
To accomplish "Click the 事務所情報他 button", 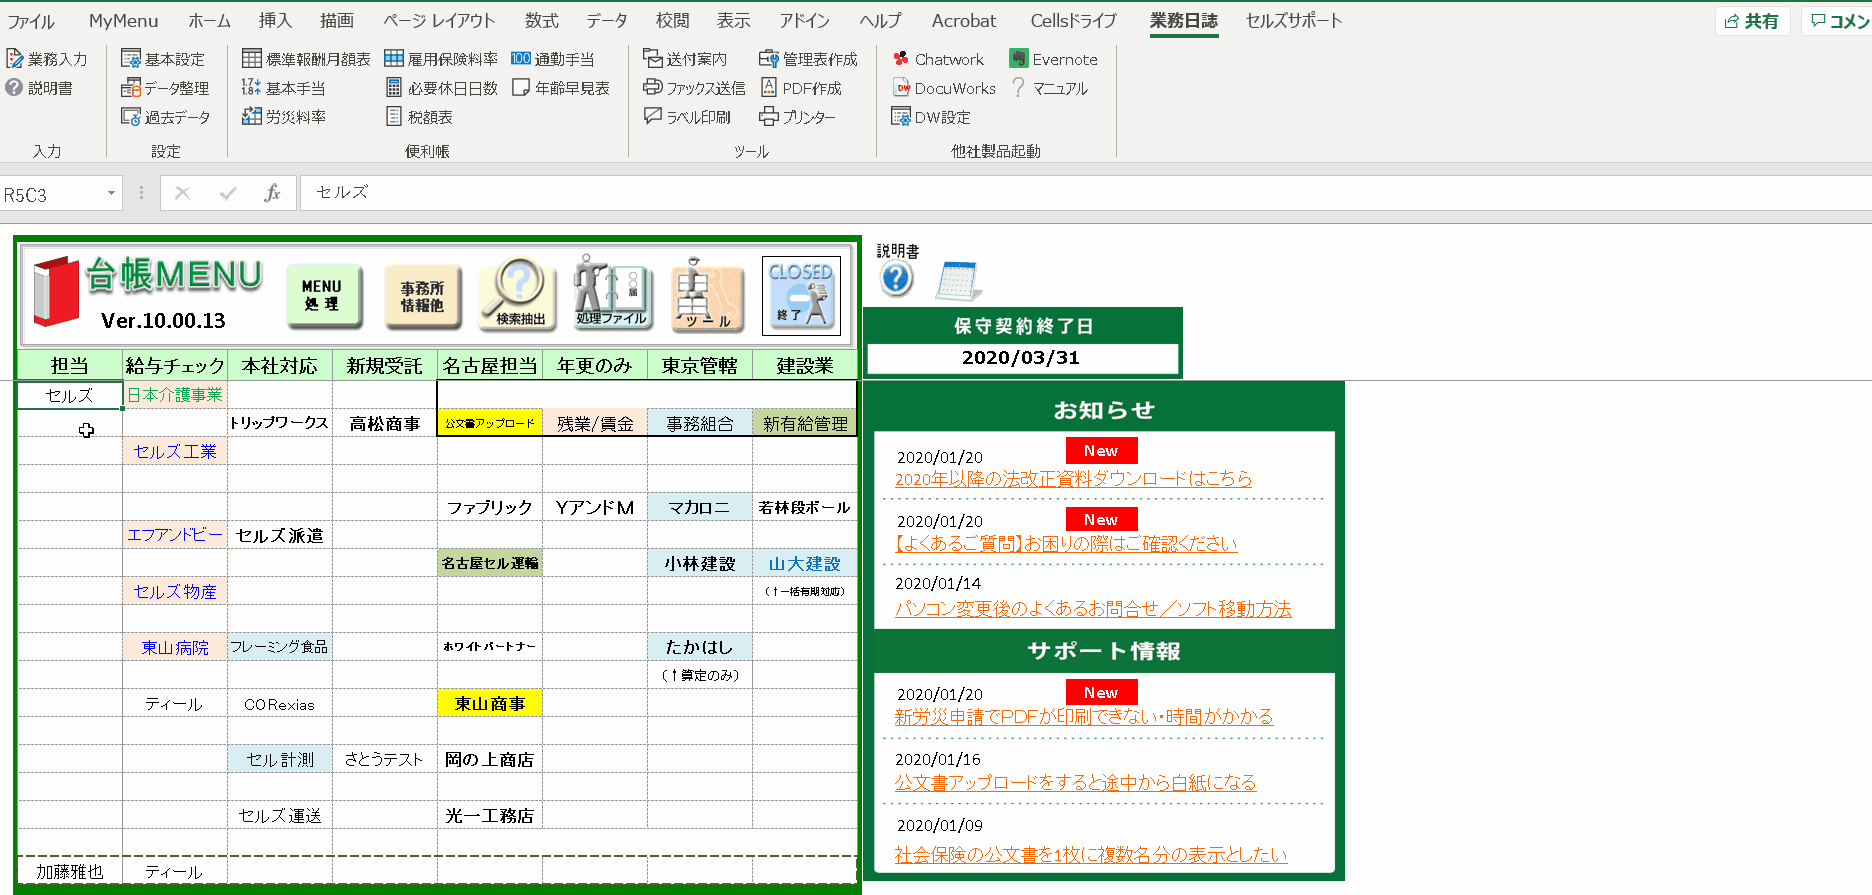I will coord(422,297).
